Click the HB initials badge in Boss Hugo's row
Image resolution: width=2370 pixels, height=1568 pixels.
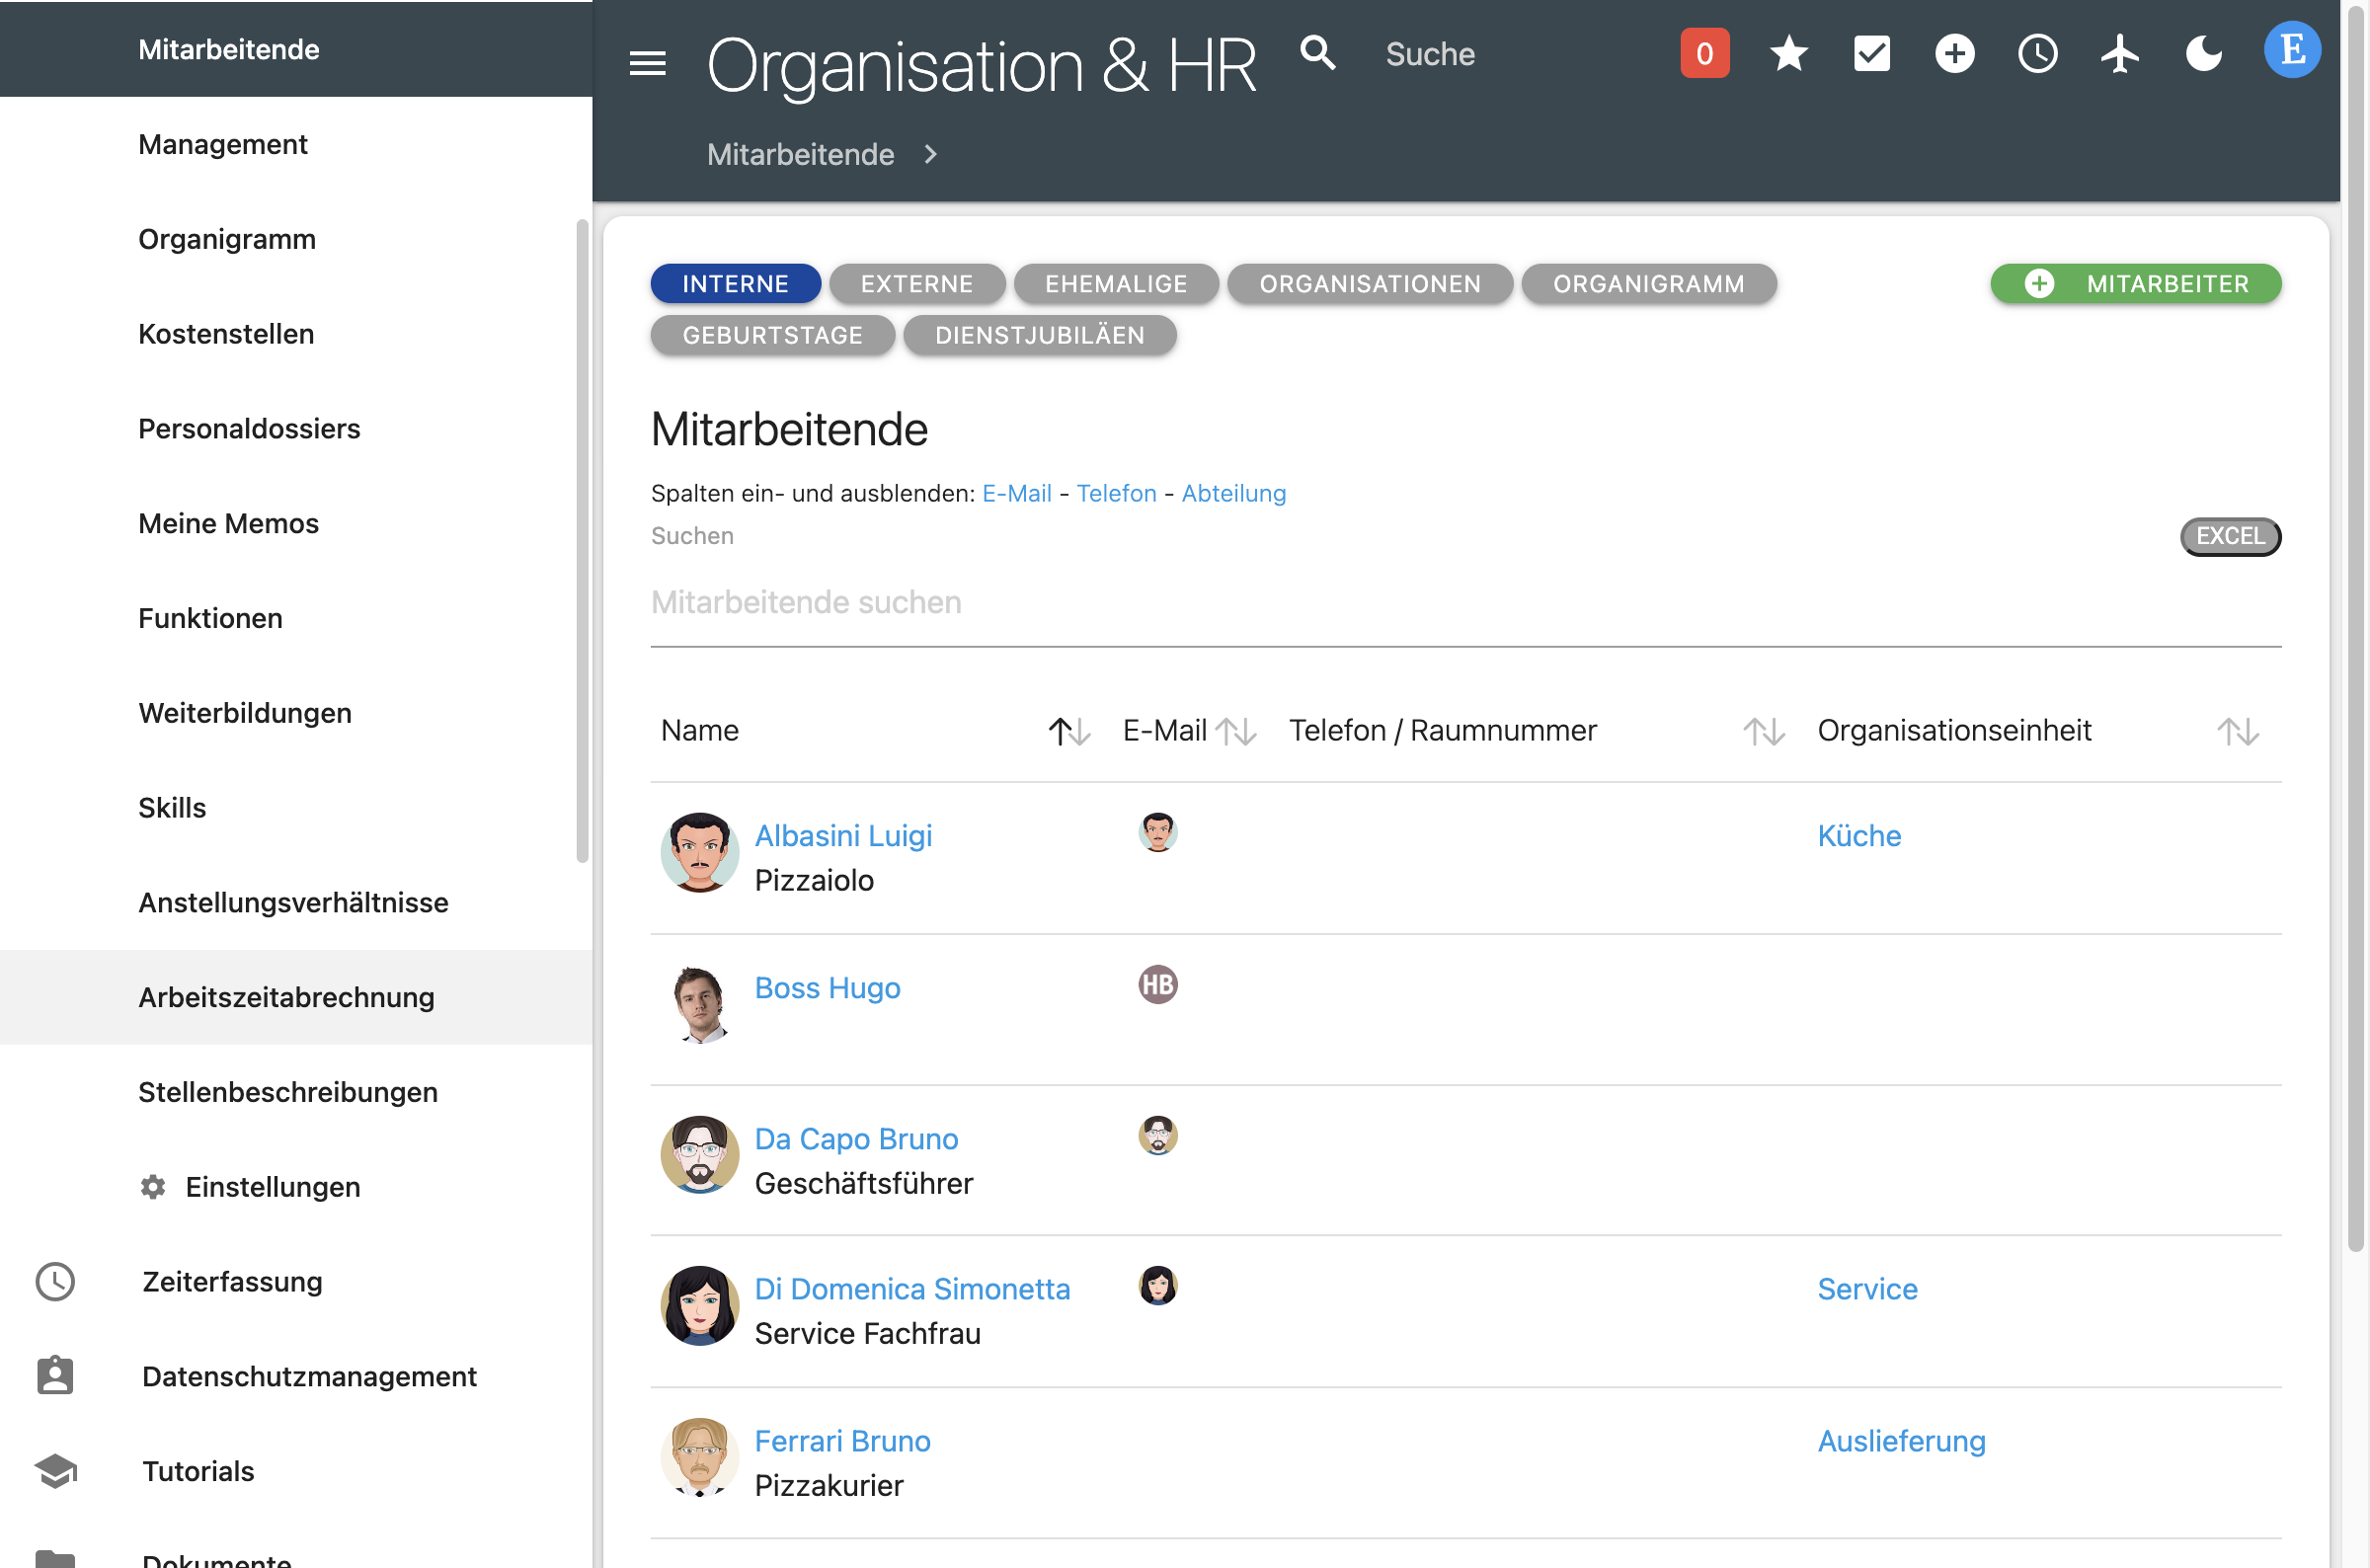(1157, 984)
